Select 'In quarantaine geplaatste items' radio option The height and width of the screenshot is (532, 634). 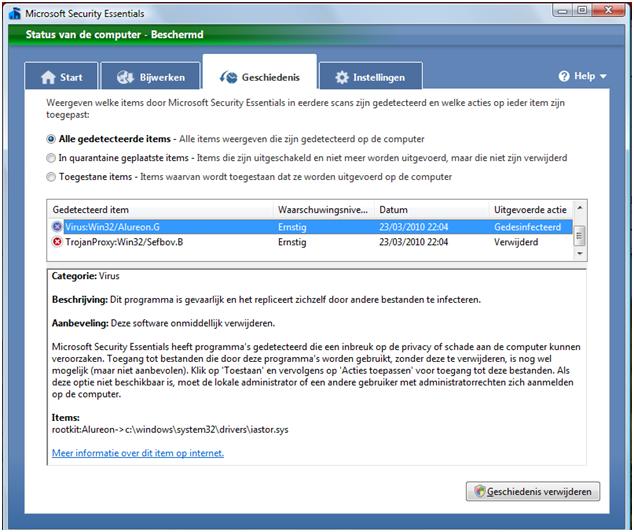tap(51, 158)
